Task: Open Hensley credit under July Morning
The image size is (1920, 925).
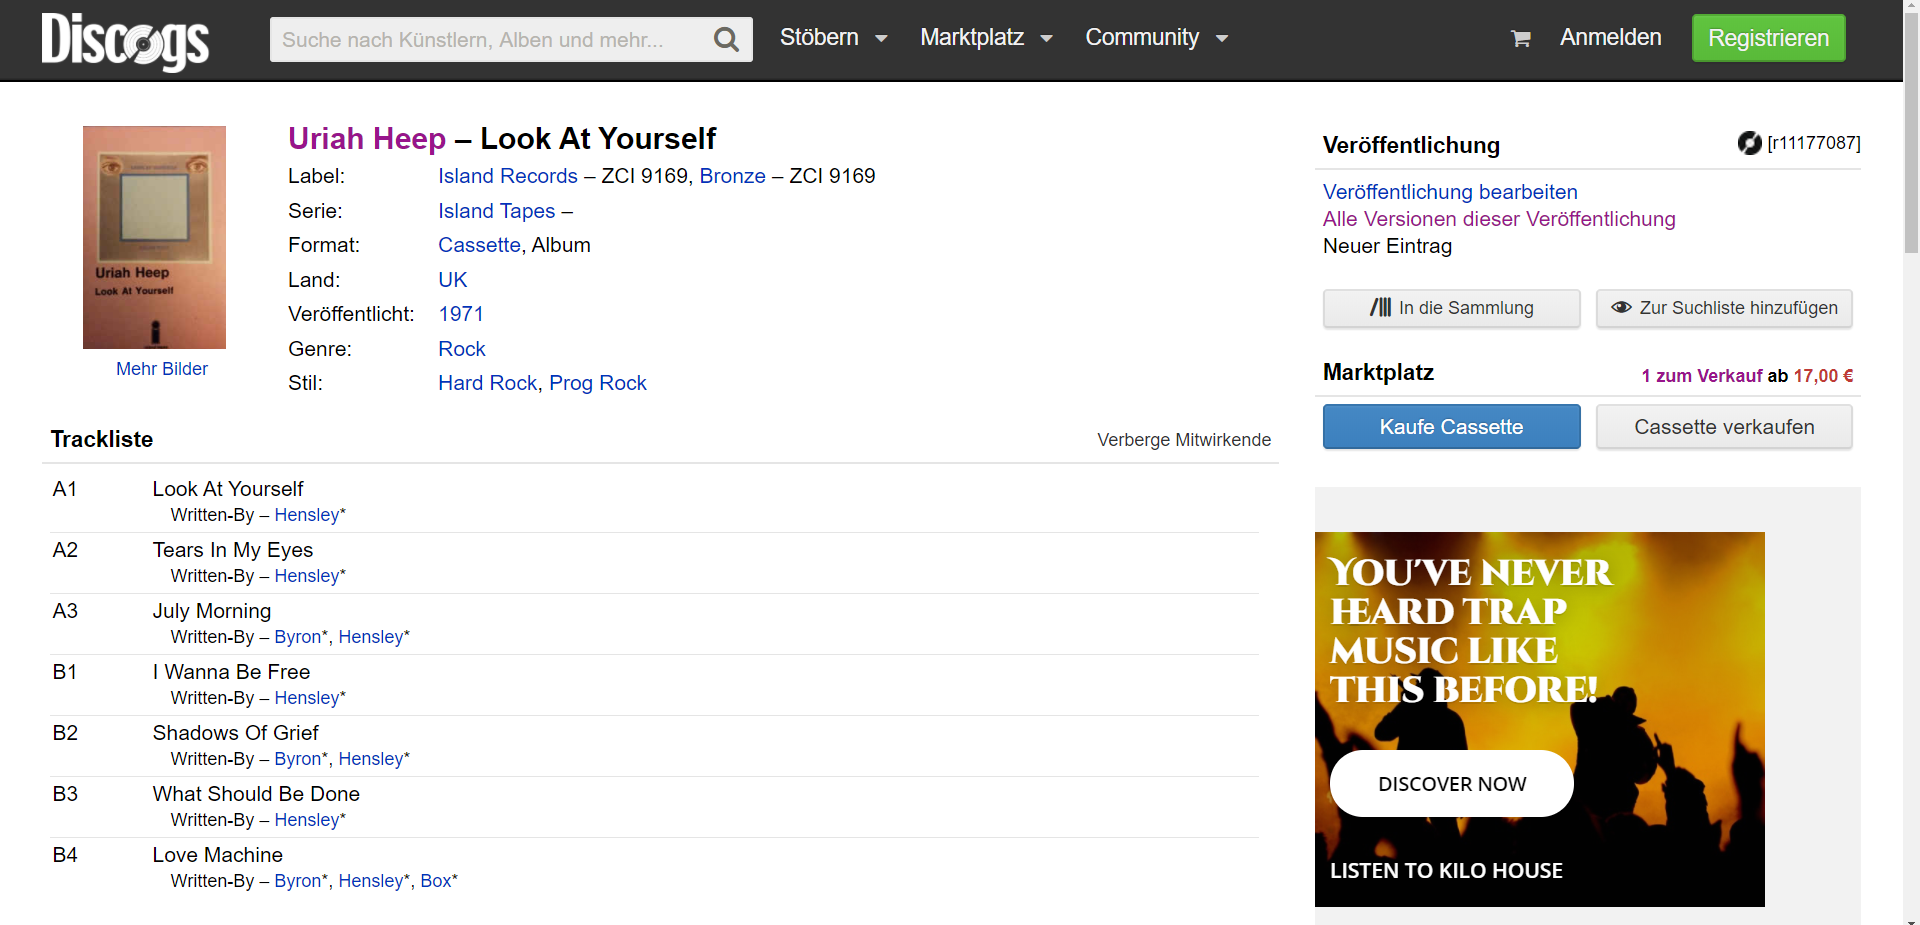Action: (371, 637)
